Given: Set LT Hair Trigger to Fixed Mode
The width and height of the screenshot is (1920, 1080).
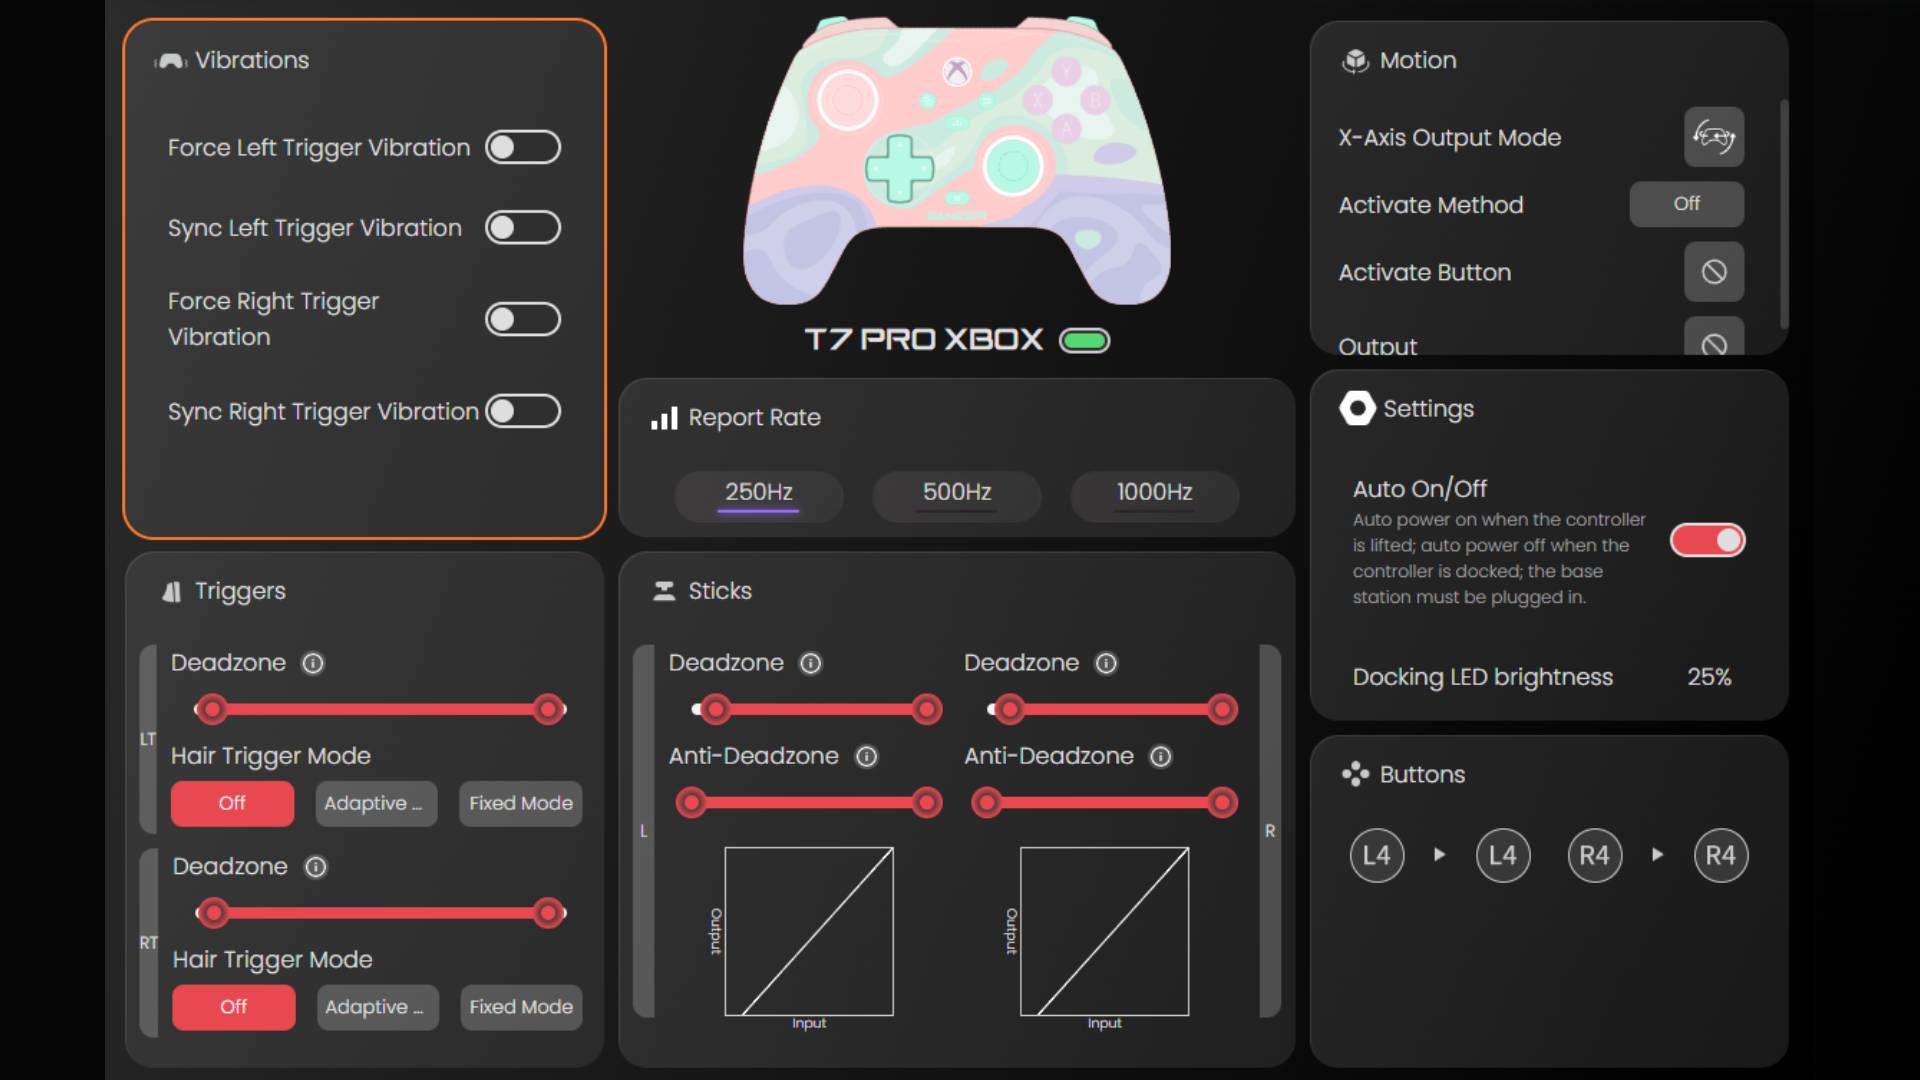Looking at the screenshot, I should [x=520, y=804].
